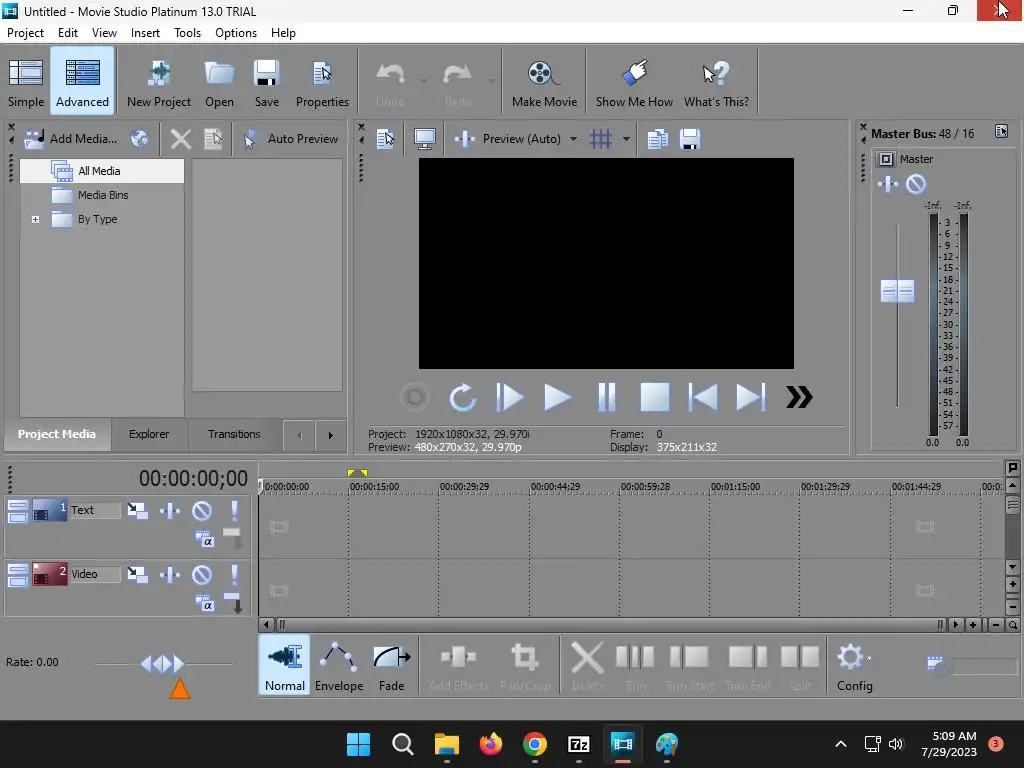
Task: Pause the preview playback
Action: tap(607, 397)
